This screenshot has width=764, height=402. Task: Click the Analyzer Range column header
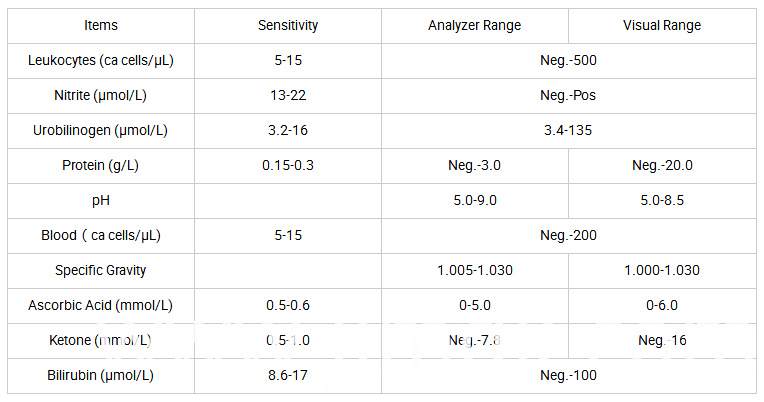point(475,25)
